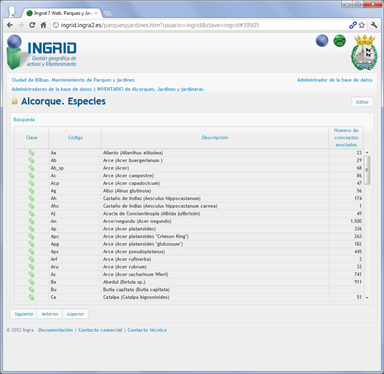Click the sUperior button
384x374 pixels.
(x=75, y=314)
